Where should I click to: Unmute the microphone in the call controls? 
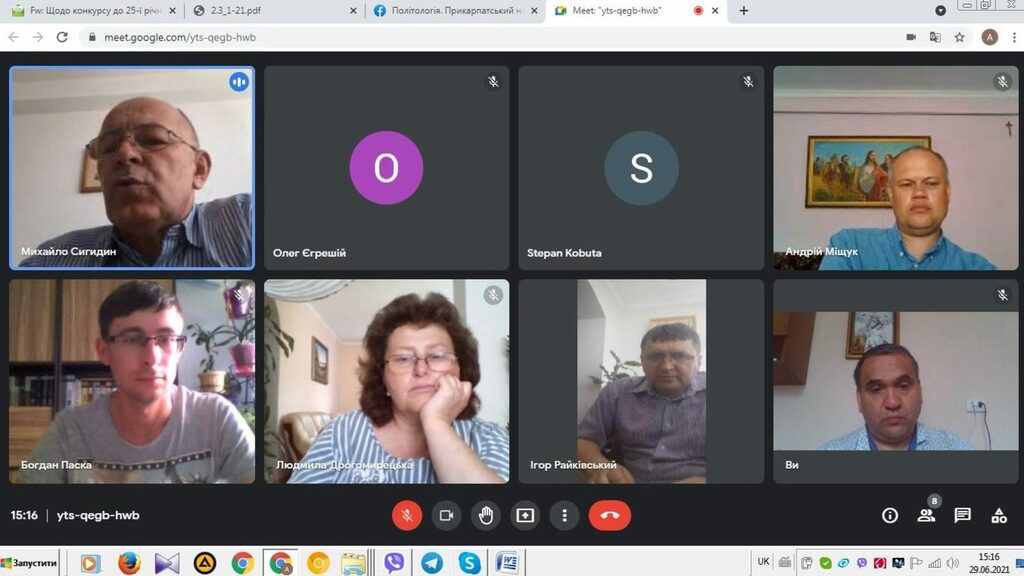pyautogui.click(x=406, y=515)
